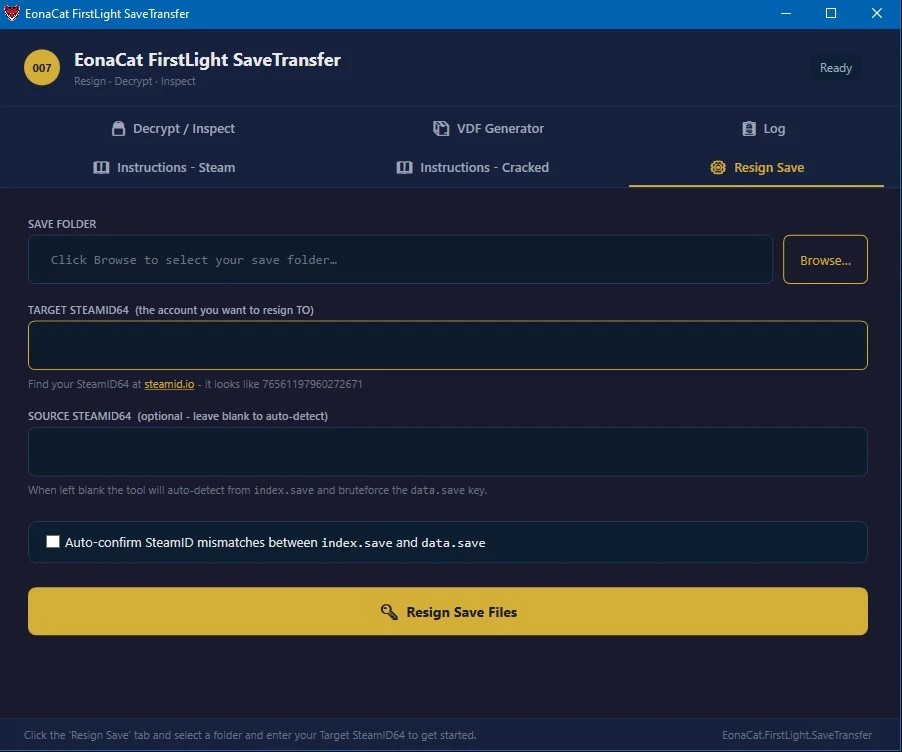The width and height of the screenshot is (902, 752).
Task: Click the example ID 76561197960272671
Action: [x=312, y=384]
